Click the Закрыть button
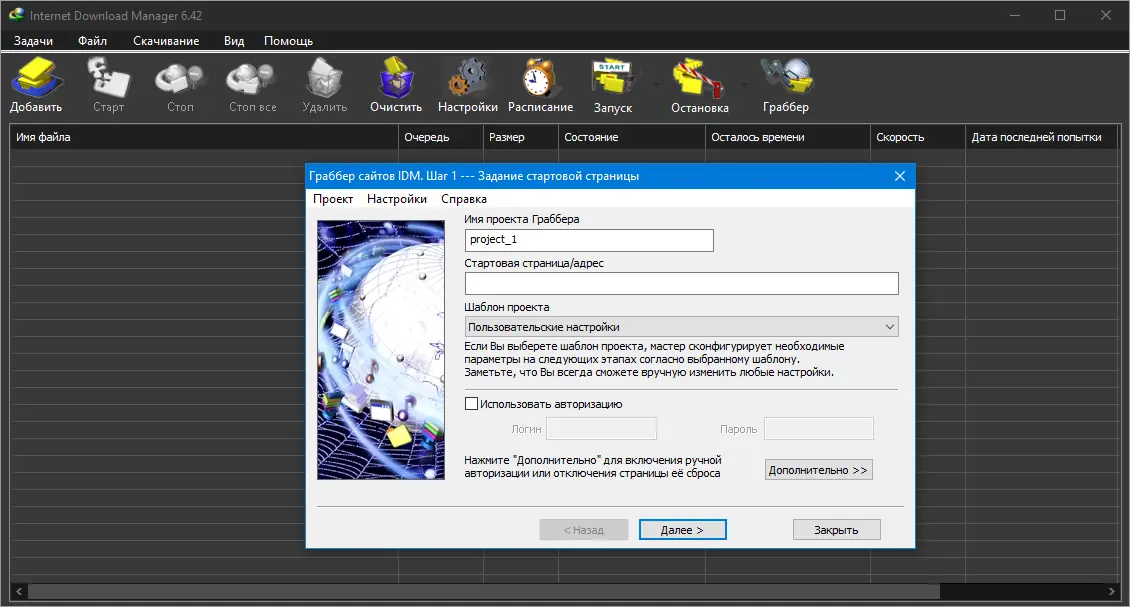Image resolution: width=1130 pixels, height=607 pixels. click(836, 529)
